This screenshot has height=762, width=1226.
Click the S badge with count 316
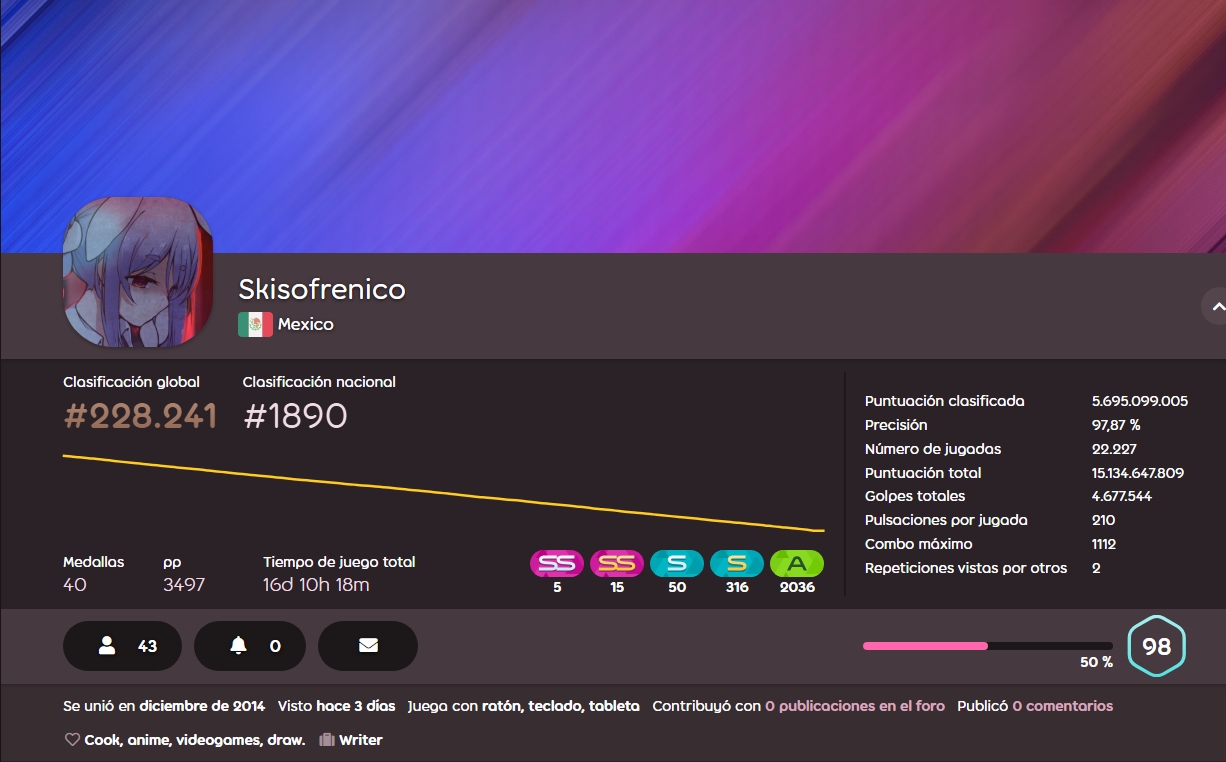point(737,564)
